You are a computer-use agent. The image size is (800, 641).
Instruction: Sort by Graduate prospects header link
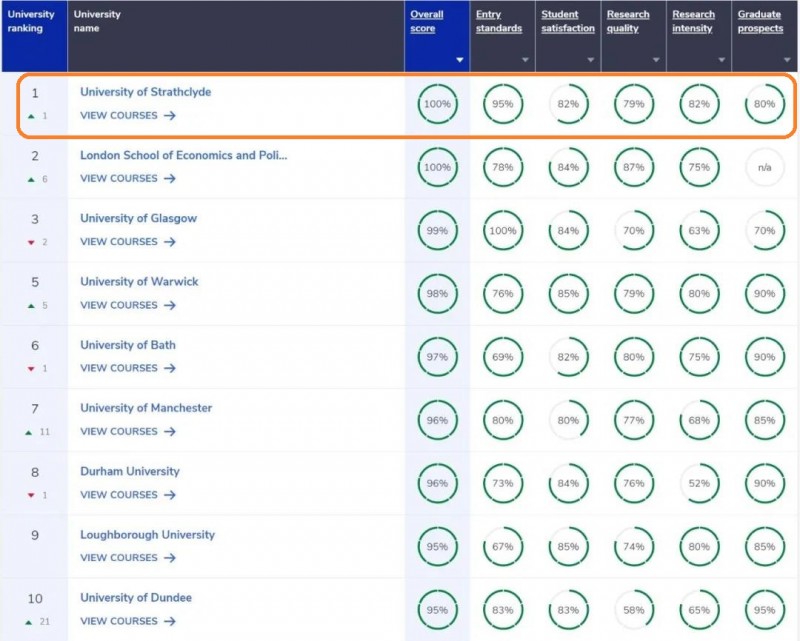(x=760, y=21)
